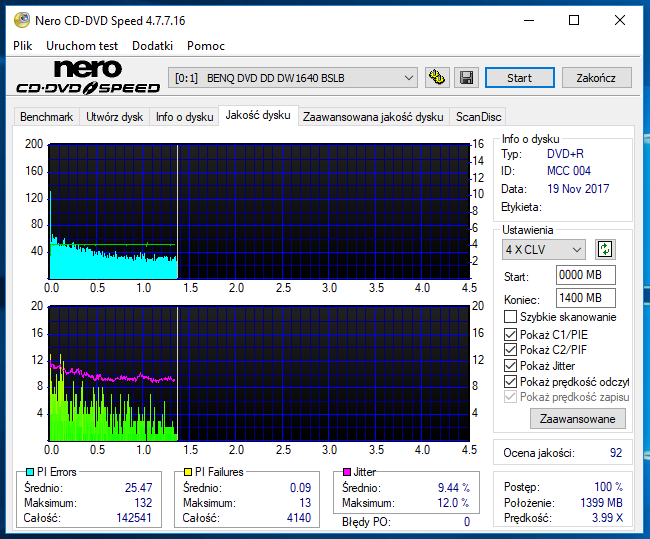Click the Położenie 1399 MB value
Viewport: 650px width, 539px height.
point(601,503)
